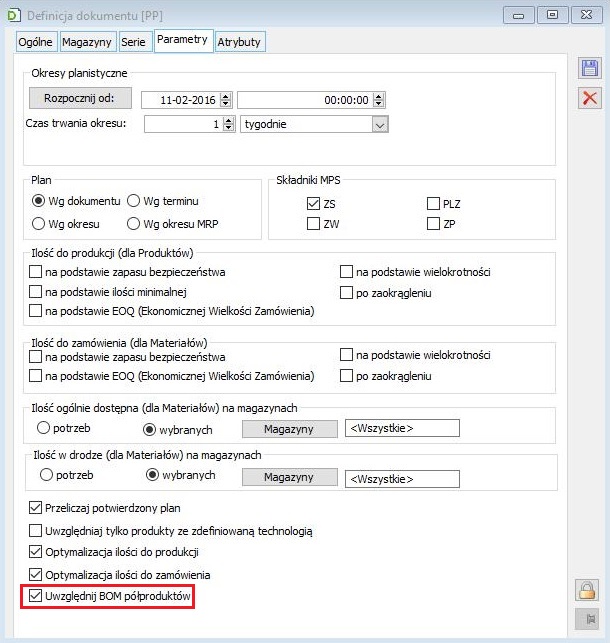The height and width of the screenshot is (643, 610).
Task: Click Magazyny button for Ilość ogólnie dostępna
Action: [x=289, y=429]
